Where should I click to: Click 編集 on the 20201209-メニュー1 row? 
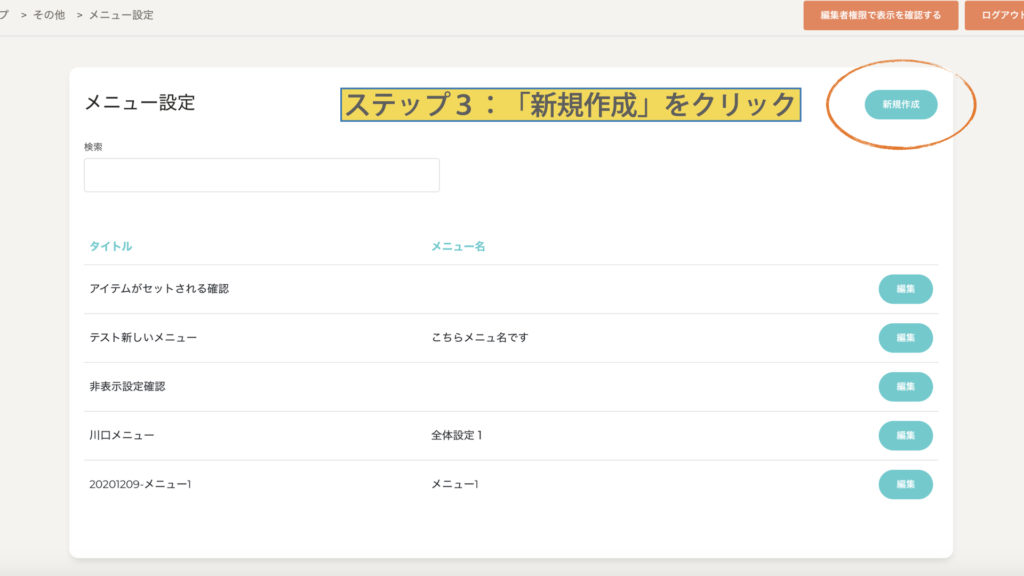pos(905,485)
